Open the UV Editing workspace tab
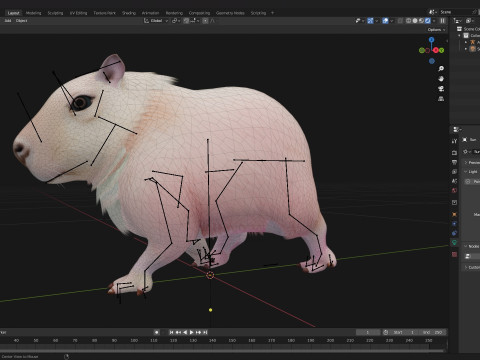Screen dimensions: 480x360 (78, 13)
